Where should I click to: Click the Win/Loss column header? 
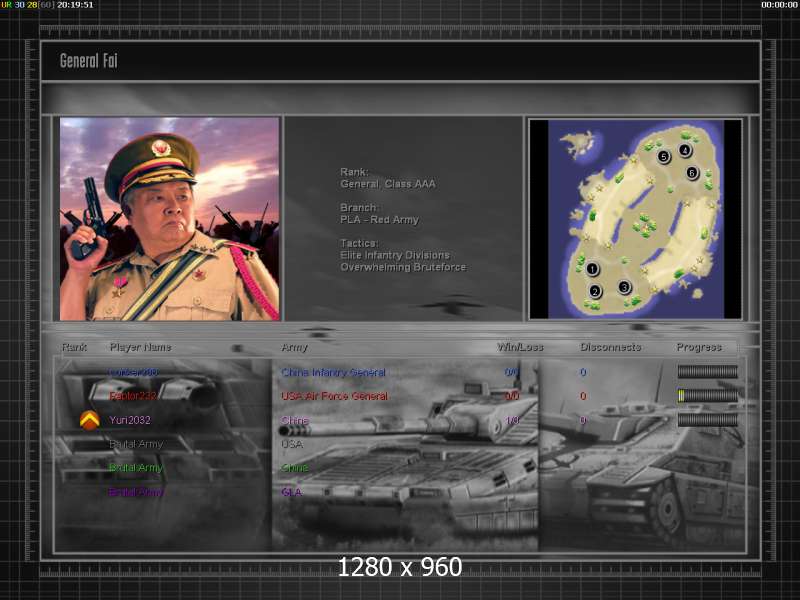(x=520, y=347)
